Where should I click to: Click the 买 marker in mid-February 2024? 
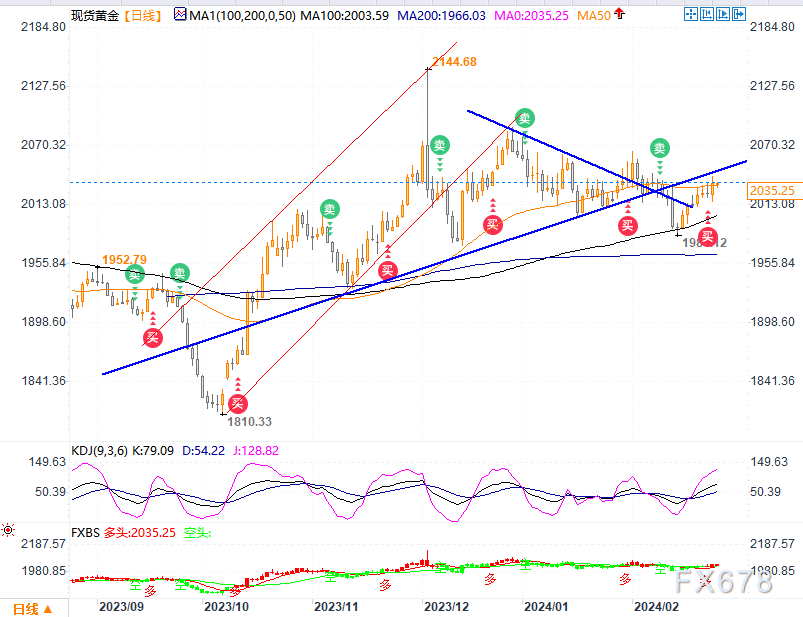[707, 237]
